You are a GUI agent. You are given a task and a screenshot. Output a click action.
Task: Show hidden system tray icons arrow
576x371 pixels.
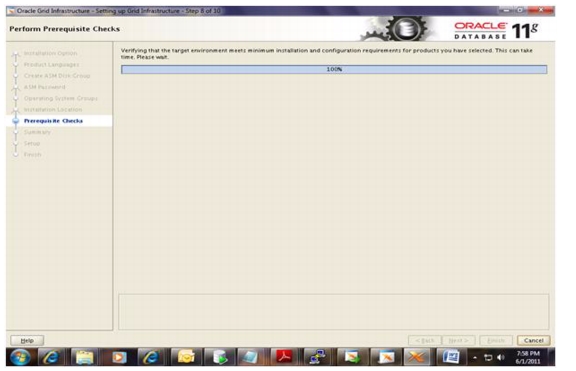tap(475, 357)
